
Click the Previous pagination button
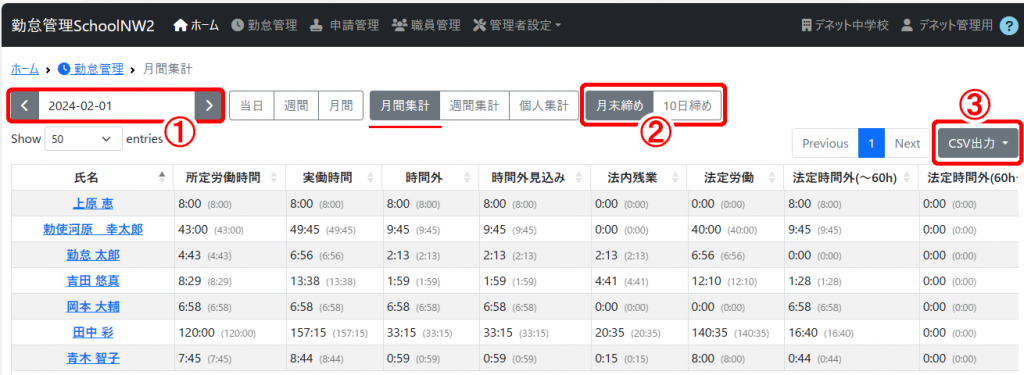click(825, 143)
